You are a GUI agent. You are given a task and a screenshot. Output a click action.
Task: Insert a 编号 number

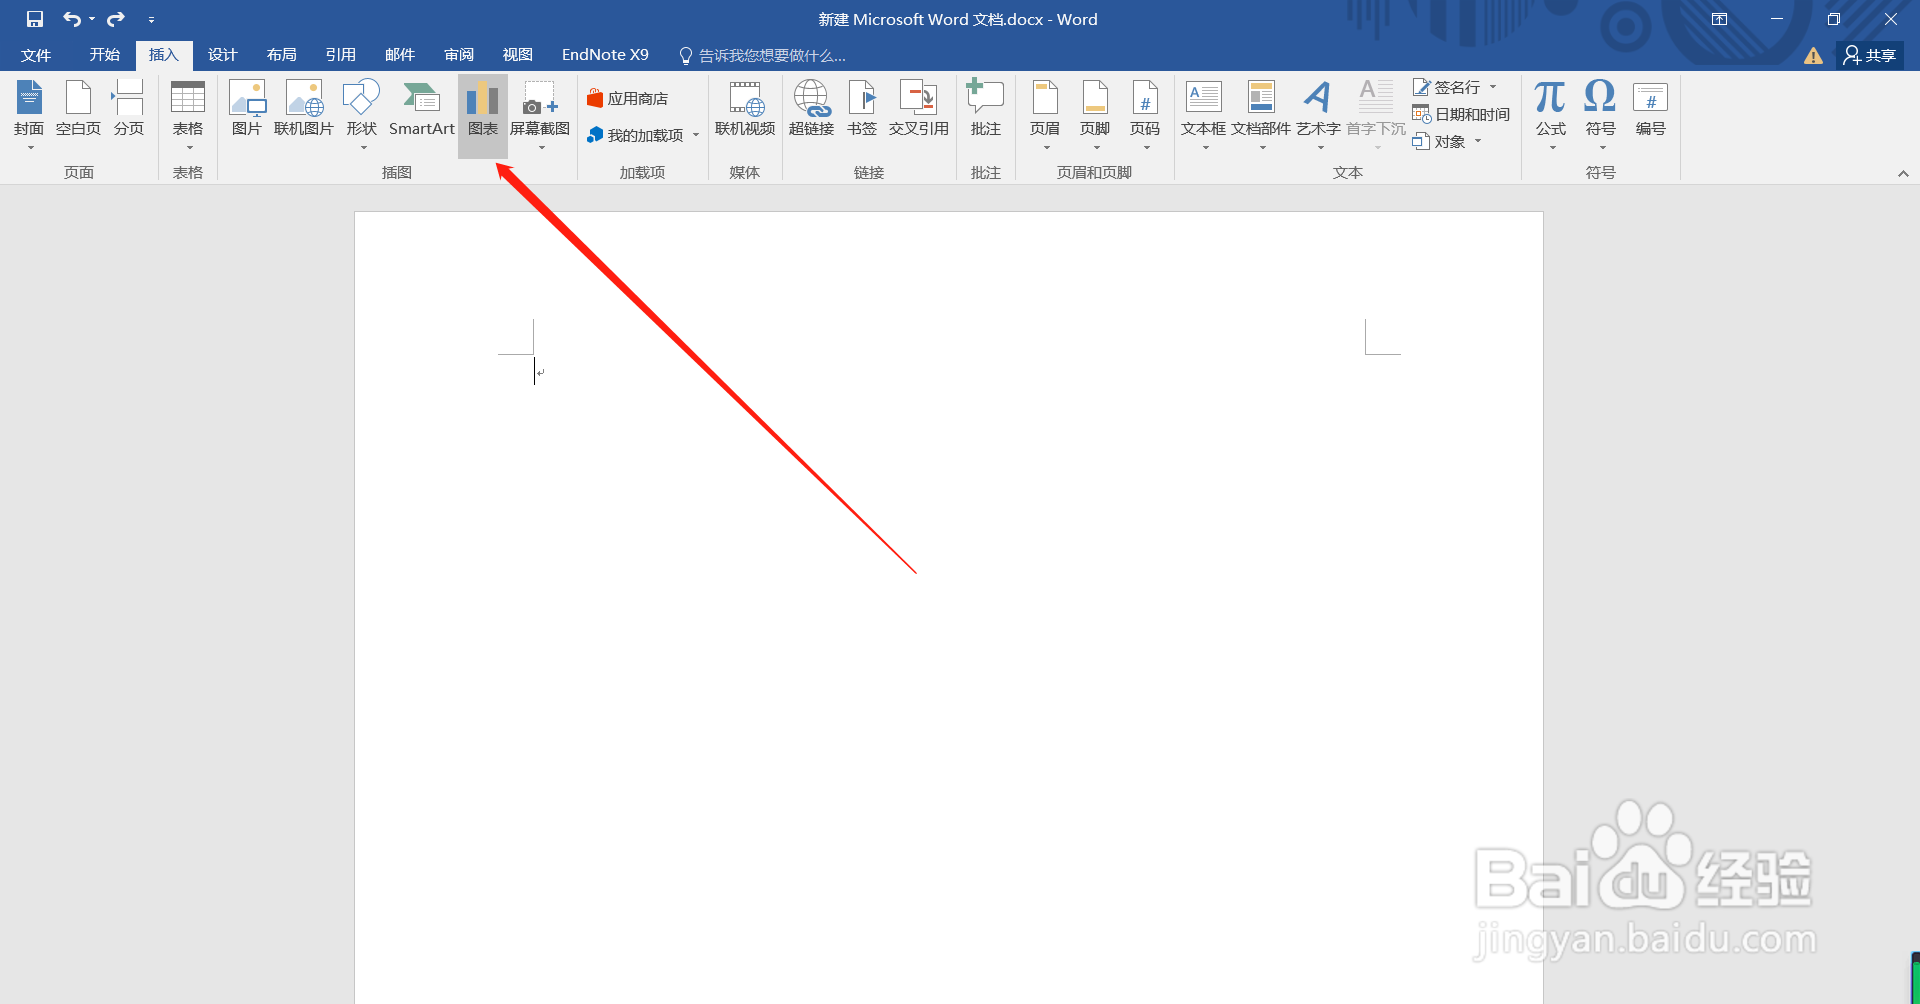(1650, 108)
